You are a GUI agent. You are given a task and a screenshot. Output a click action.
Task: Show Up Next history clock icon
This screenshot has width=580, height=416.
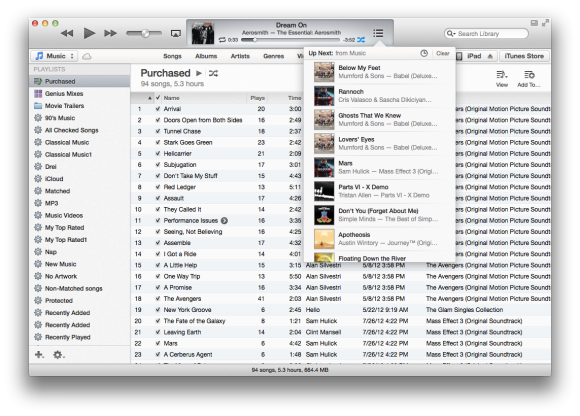pos(424,53)
